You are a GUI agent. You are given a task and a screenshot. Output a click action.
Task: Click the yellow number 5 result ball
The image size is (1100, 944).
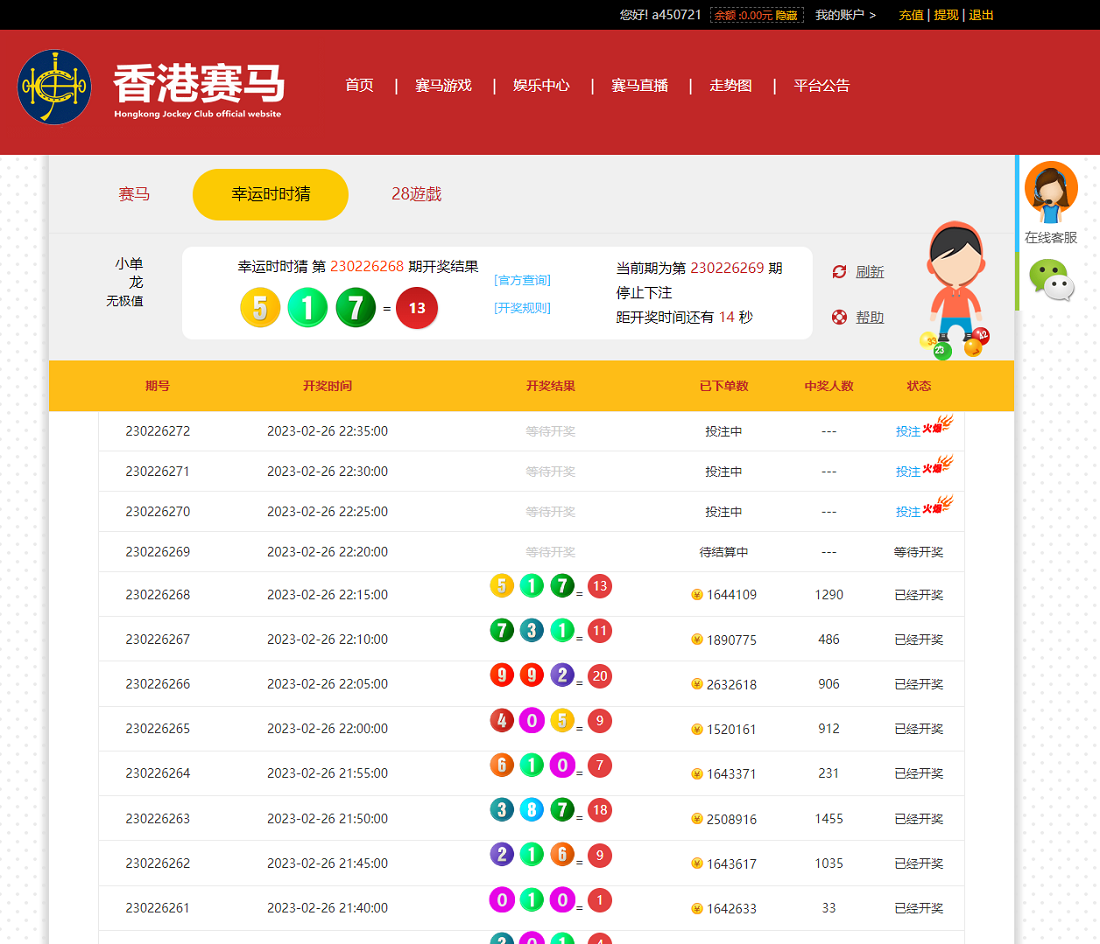pyautogui.click(x=260, y=308)
